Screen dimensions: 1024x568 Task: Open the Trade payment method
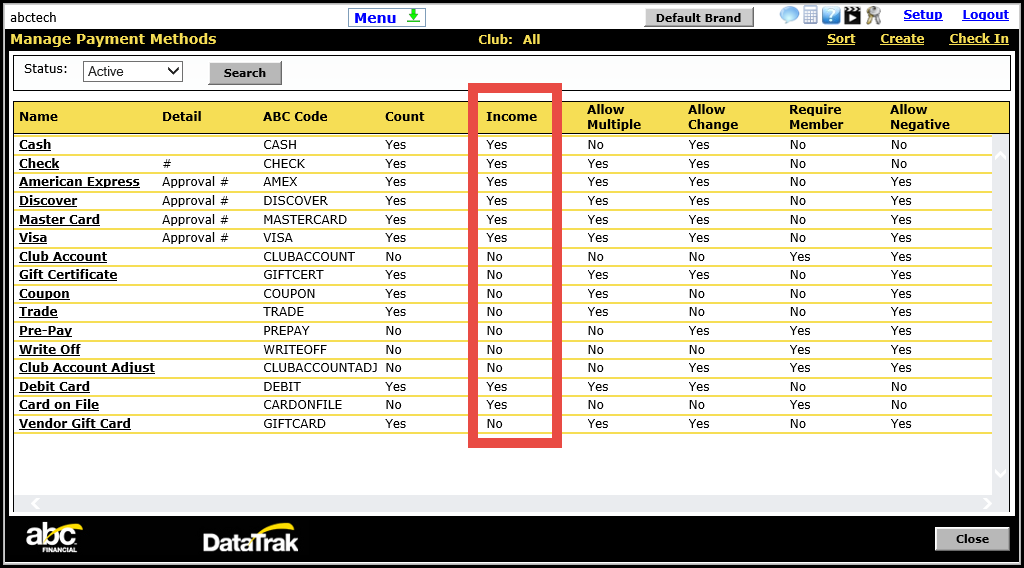pyautogui.click(x=38, y=311)
